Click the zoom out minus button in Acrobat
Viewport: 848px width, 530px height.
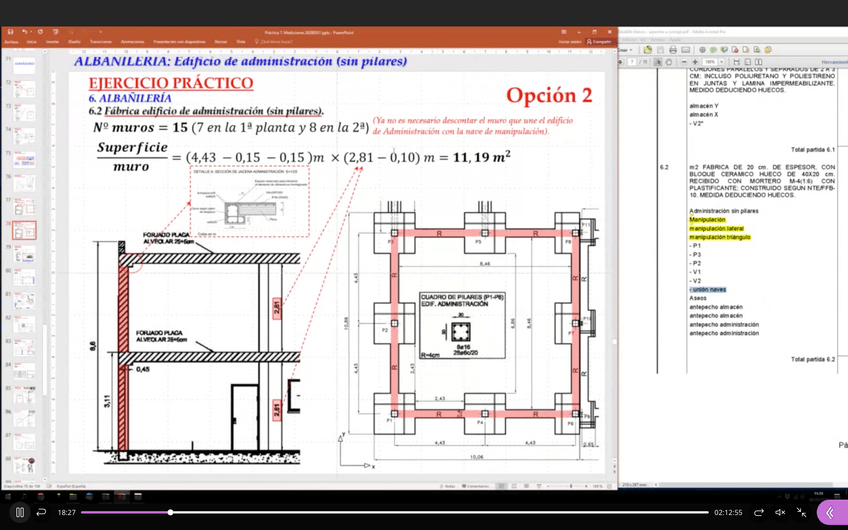coord(683,62)
